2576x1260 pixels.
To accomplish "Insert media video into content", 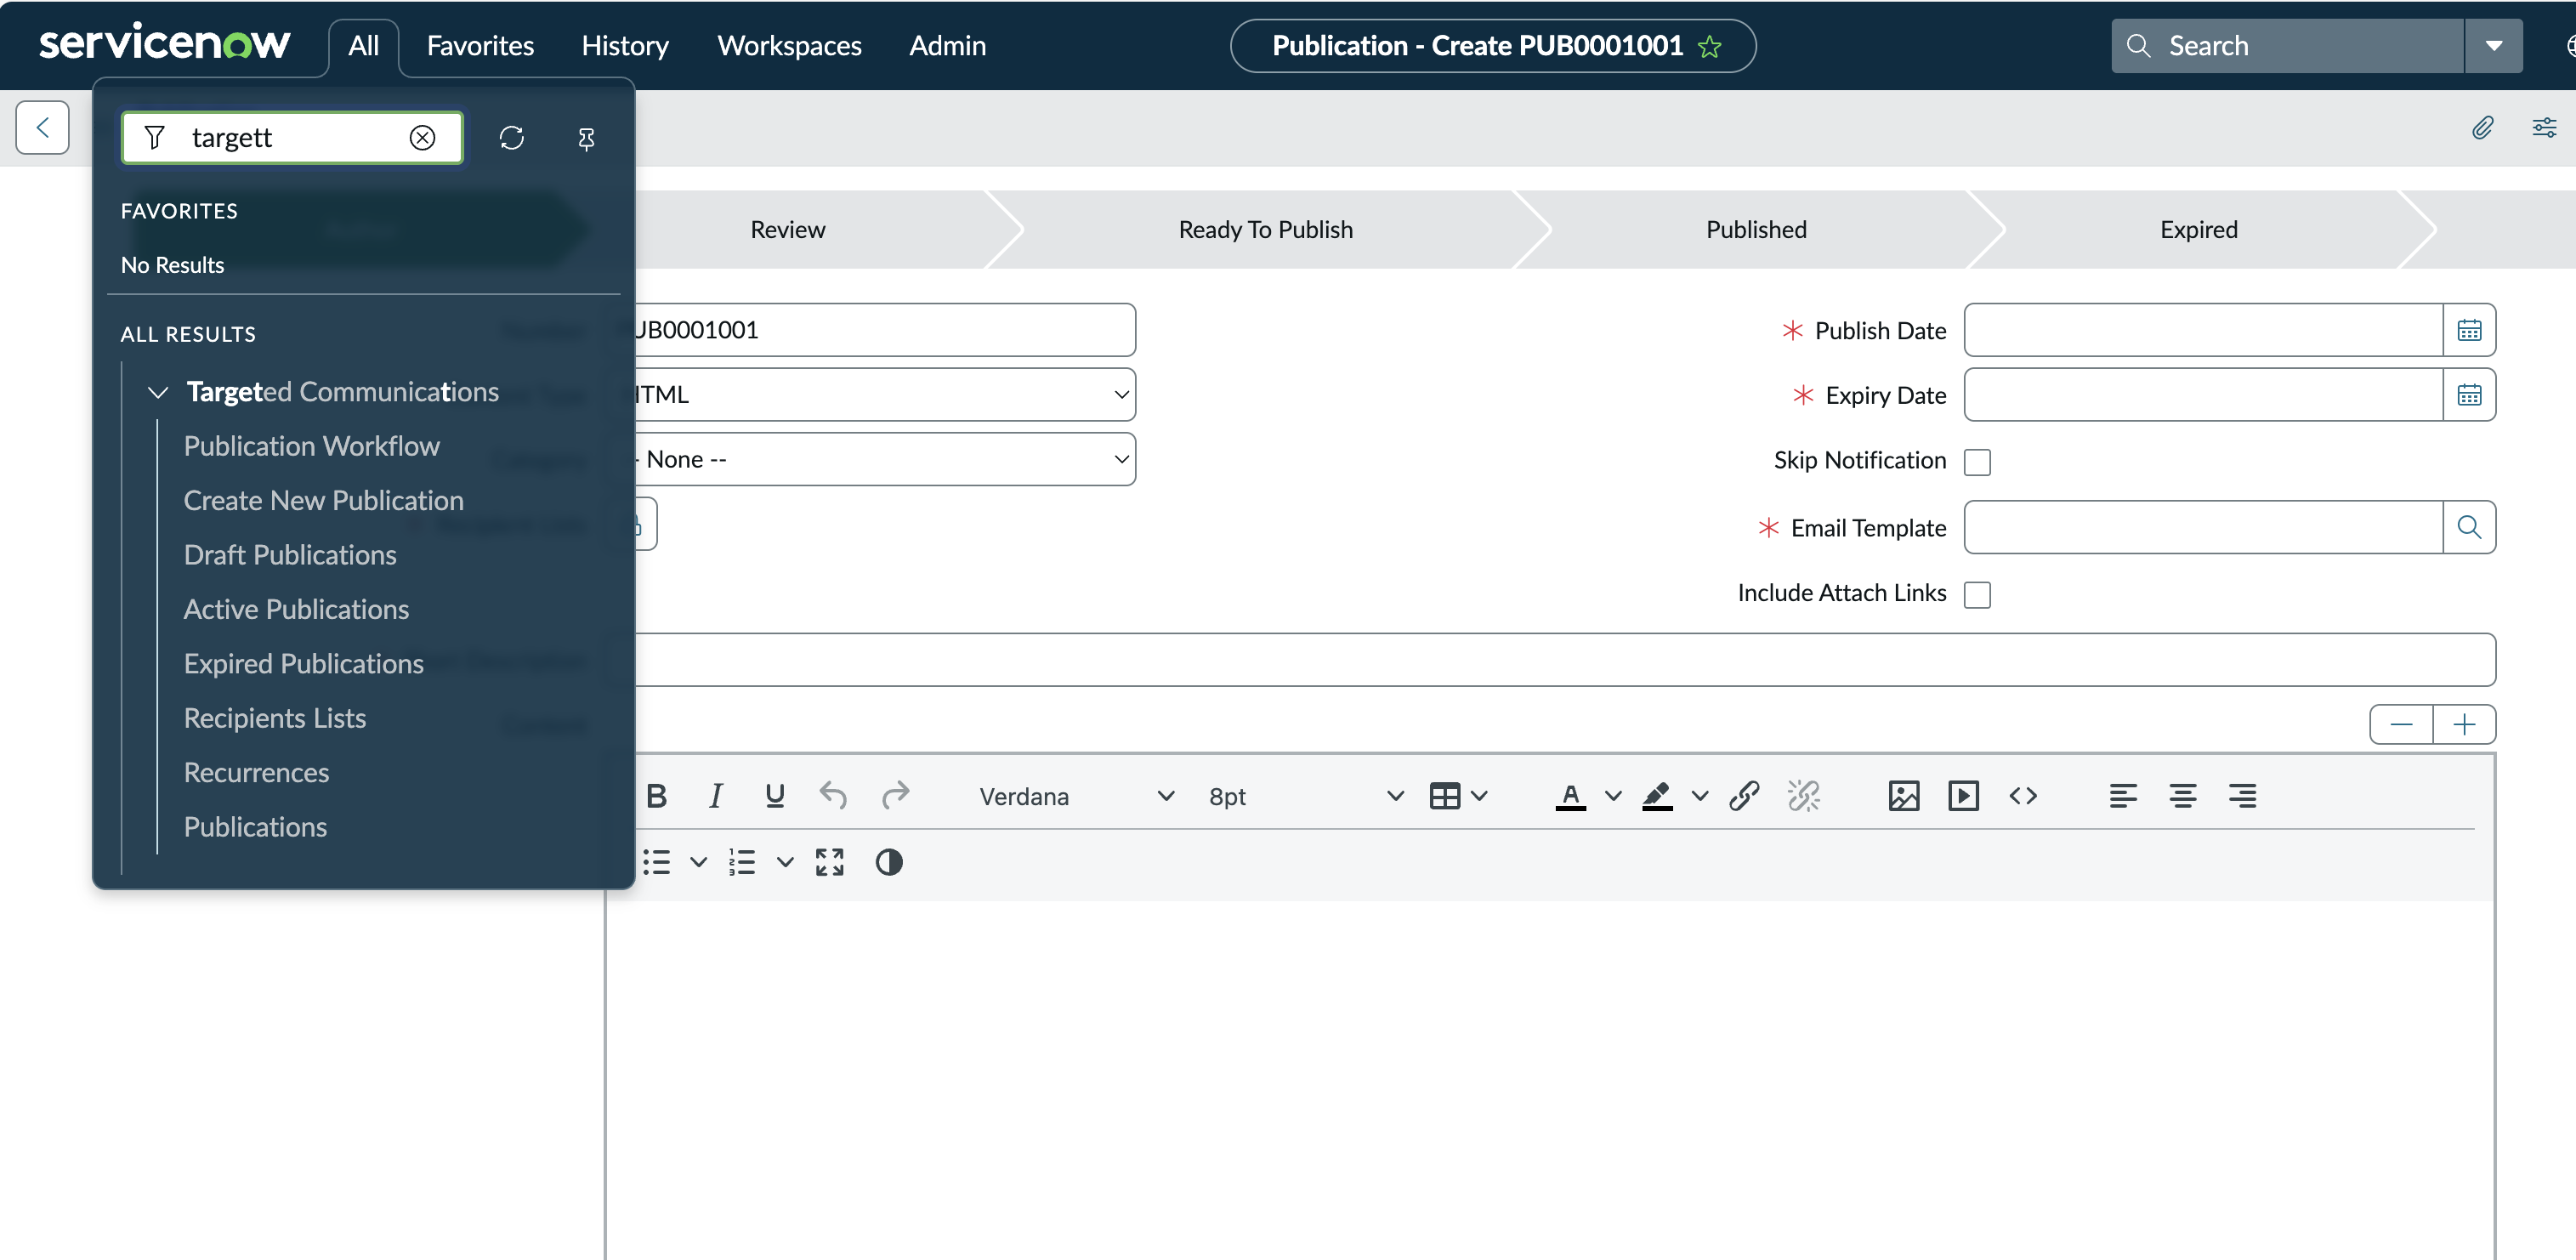I will [1964, 796].
